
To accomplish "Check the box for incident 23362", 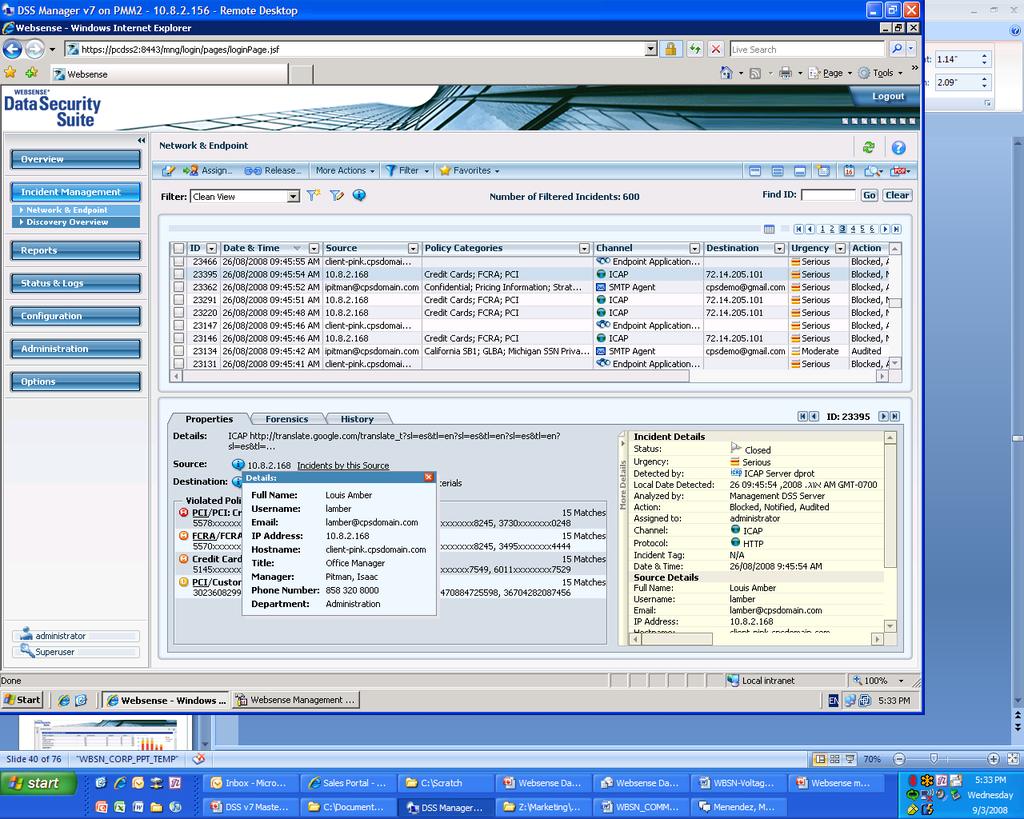I will click(178, 287).
